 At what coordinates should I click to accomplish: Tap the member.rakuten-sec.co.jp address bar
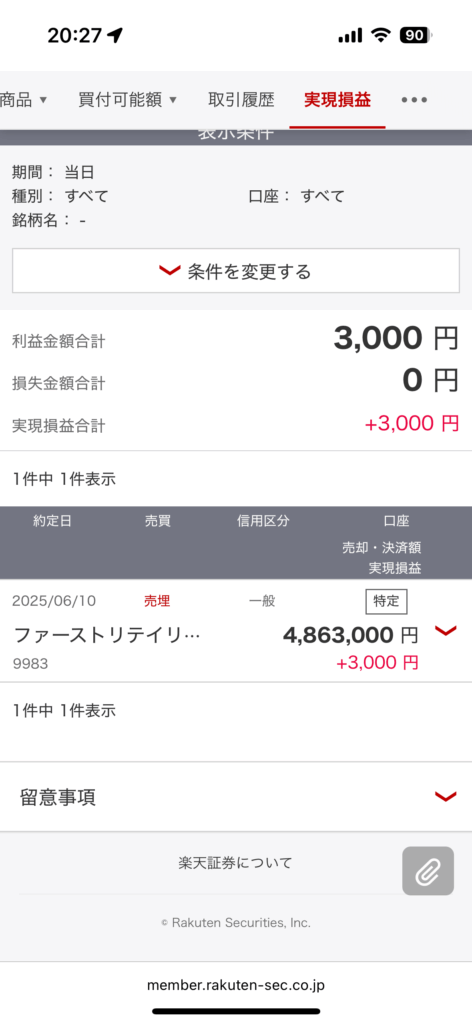[x=236, y=985]
